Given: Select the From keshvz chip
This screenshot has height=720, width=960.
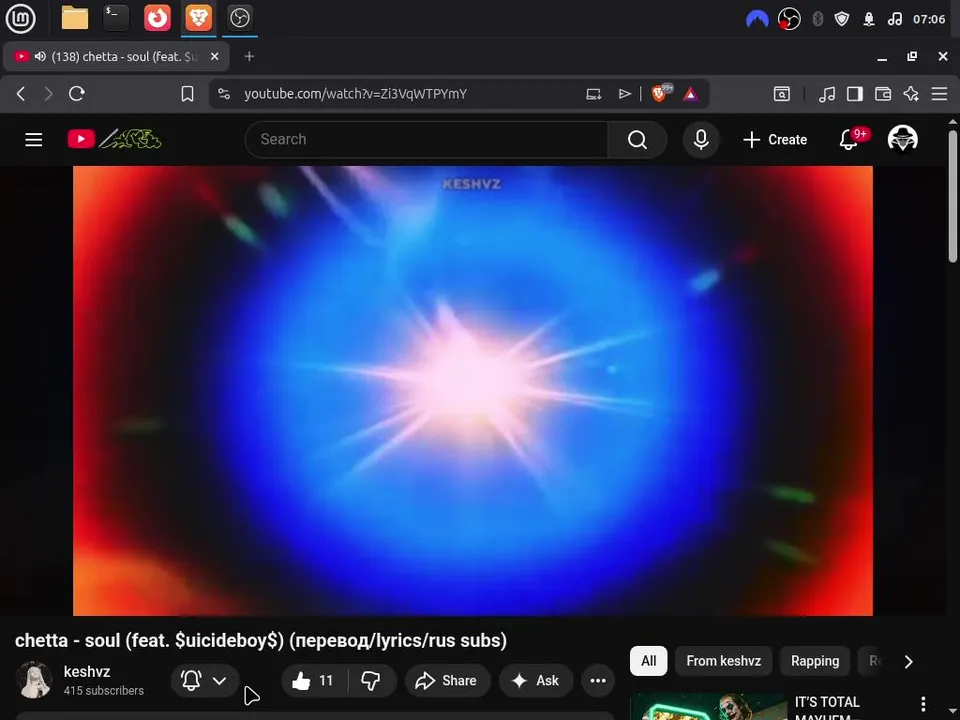Looking at the screenshot, I should [724, 661].
